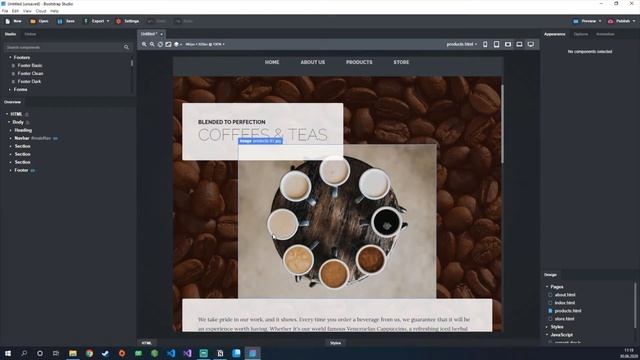
Task: Select the tablet viewport icon
Action: click(496, 44)
